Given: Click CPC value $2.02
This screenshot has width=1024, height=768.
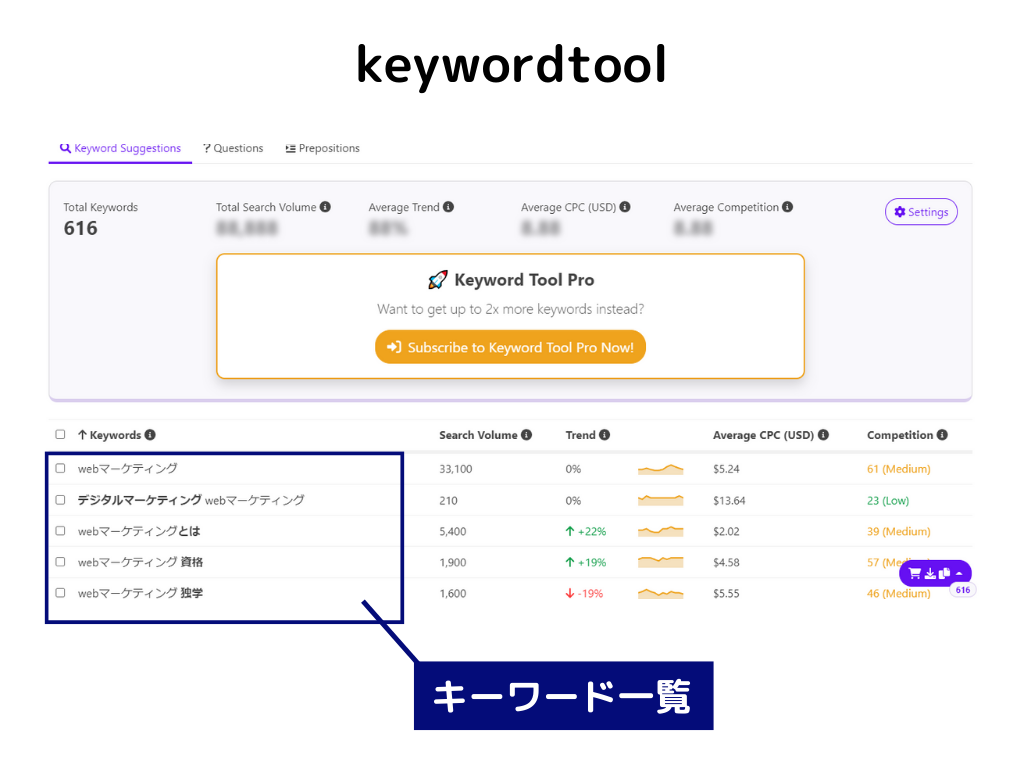Looking at the screenshot, I should click(726, 532).
